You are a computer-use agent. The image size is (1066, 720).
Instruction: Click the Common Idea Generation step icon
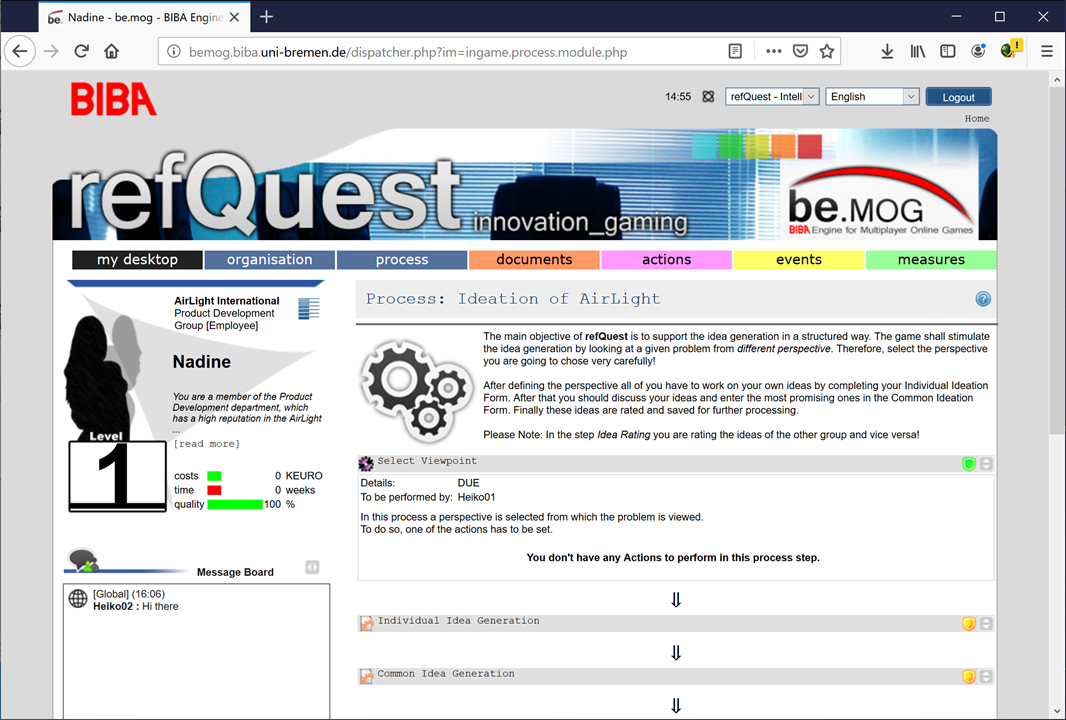click(x=366, y=676)
